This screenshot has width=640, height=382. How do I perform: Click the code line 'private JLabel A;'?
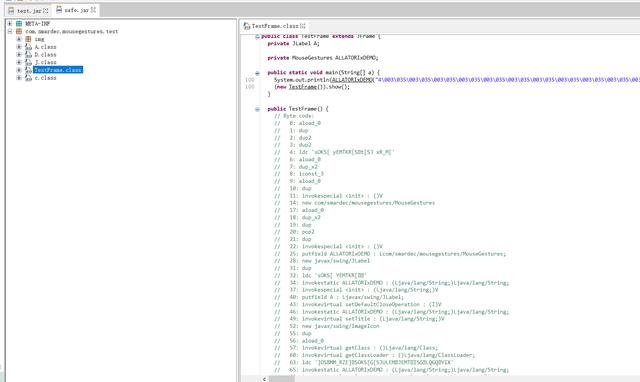[x=293, y=43]
